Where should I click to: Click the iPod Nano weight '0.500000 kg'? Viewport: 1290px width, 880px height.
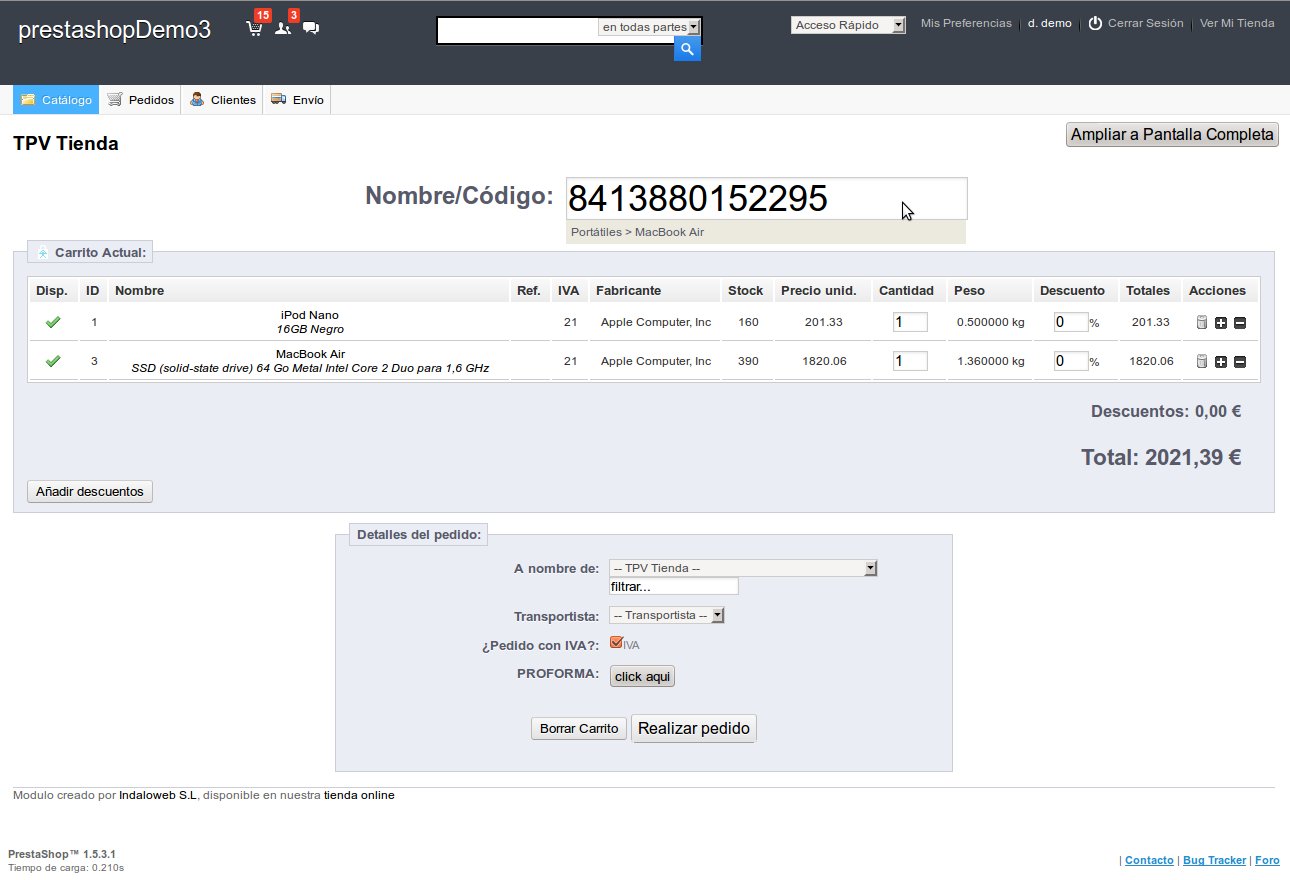[991, 322]
